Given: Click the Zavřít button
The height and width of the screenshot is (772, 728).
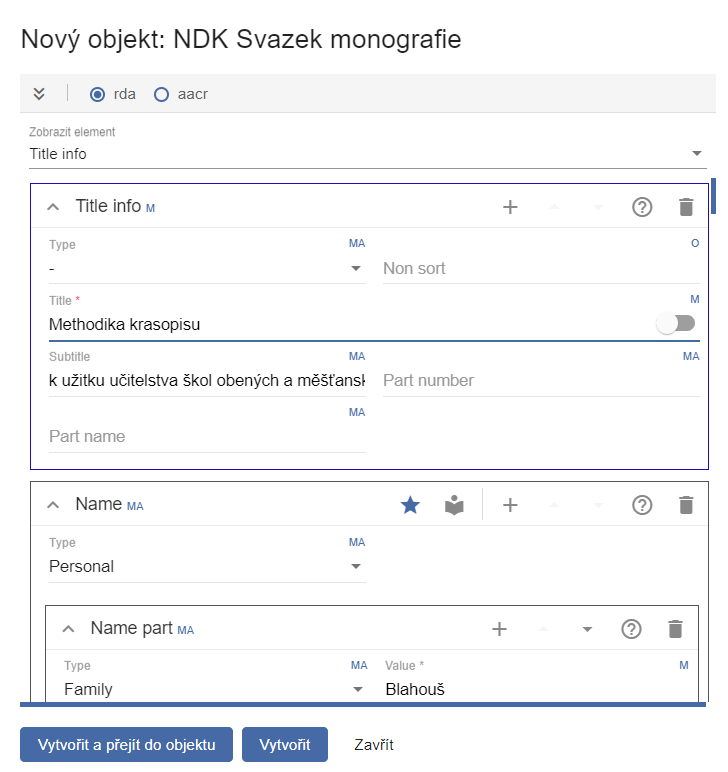Looking at the screenshot, I should click(374, 745).
